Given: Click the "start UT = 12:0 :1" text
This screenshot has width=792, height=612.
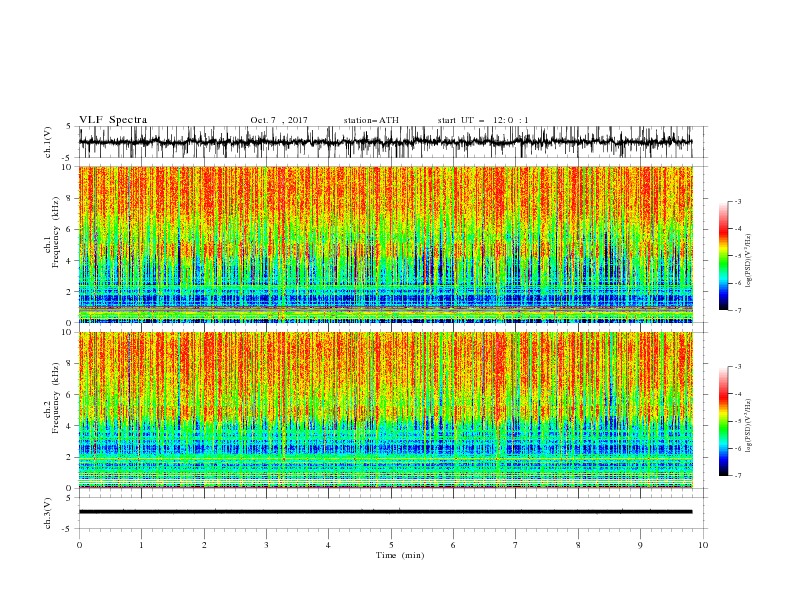Looking at the screenshot, I should [x=483, y=120].
